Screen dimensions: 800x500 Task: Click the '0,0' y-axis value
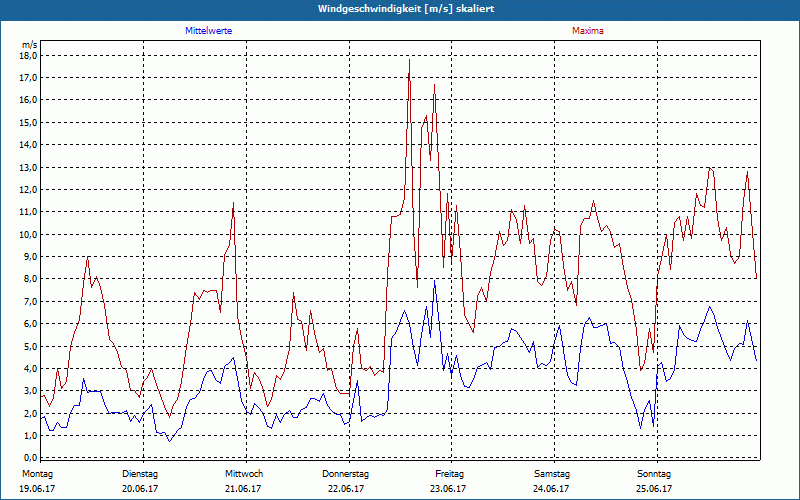coord(31,458)
